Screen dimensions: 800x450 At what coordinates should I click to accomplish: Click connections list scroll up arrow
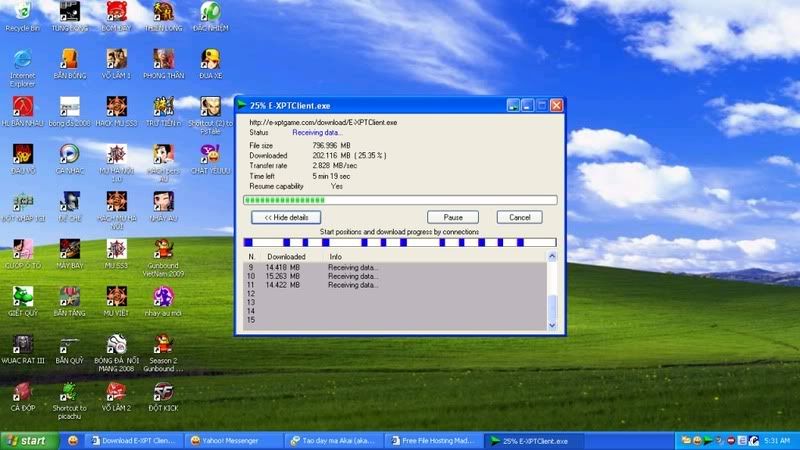point(552,257)
